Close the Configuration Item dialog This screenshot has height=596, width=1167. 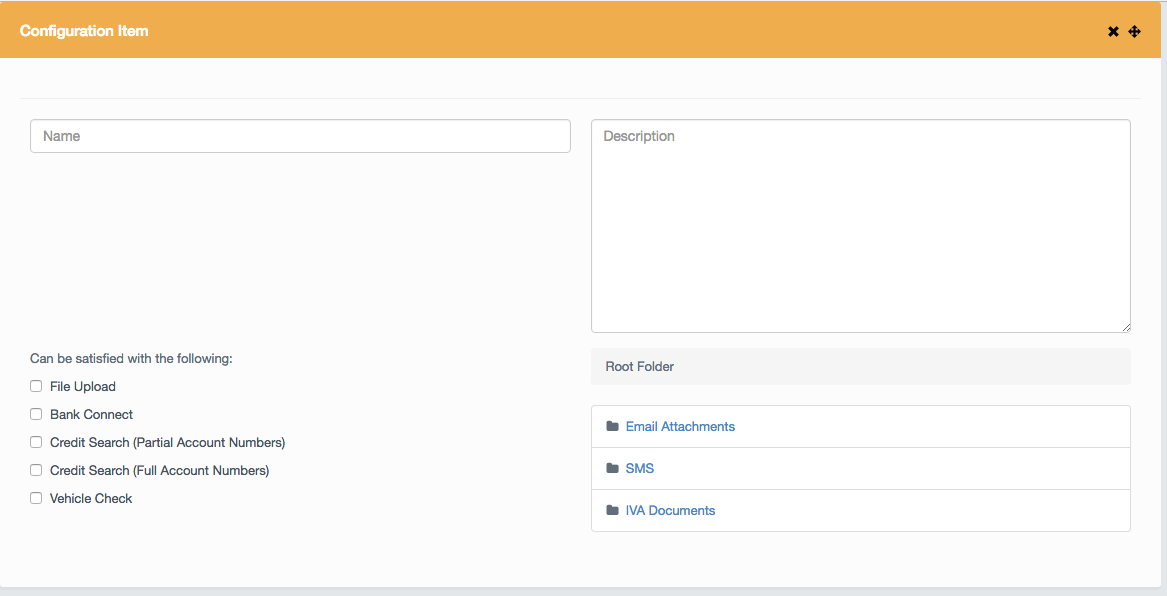click(1113, 31)
